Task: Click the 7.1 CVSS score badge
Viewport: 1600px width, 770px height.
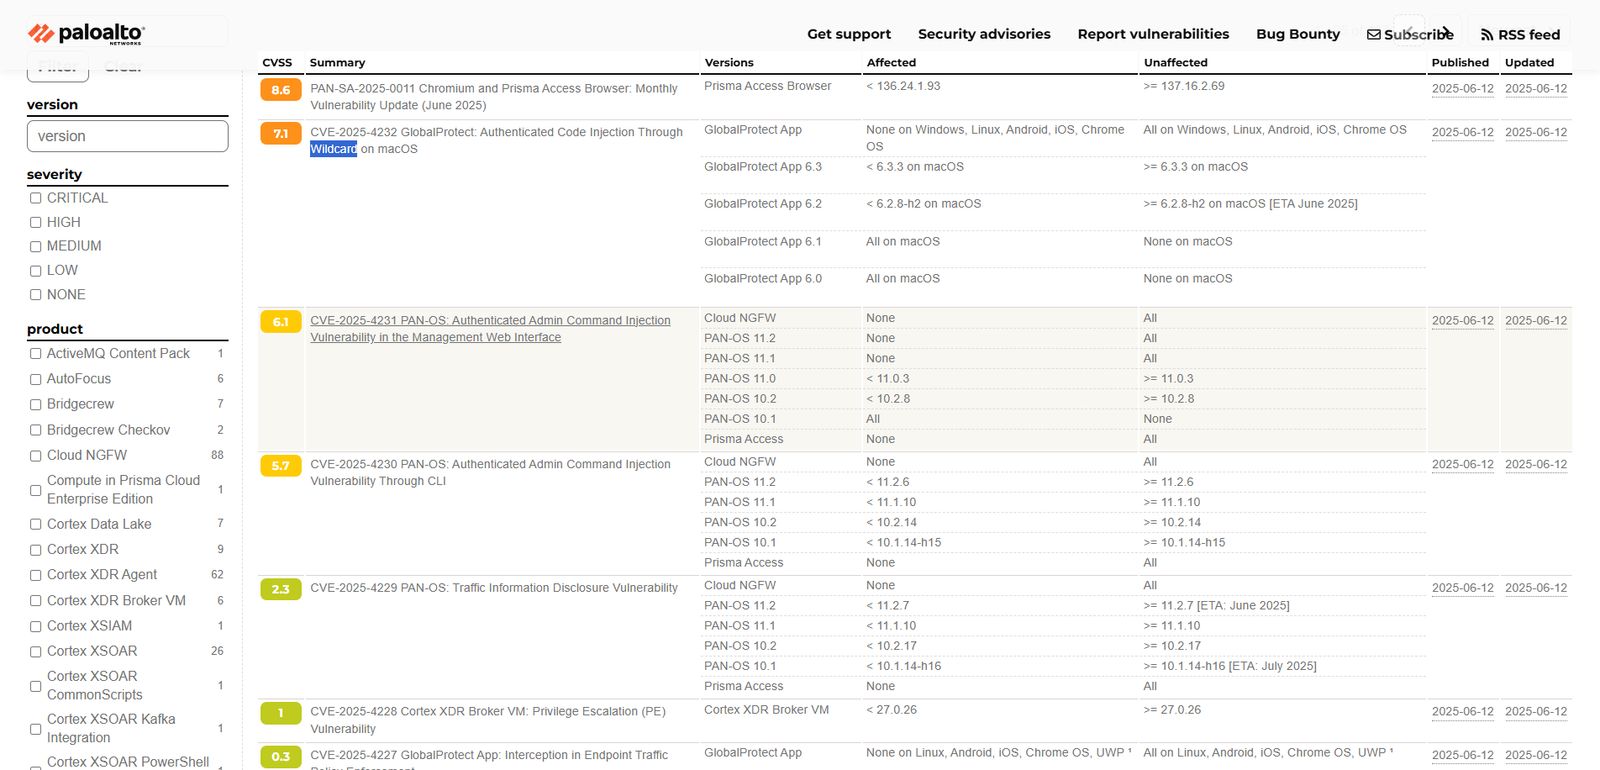Action: (281, 133)
